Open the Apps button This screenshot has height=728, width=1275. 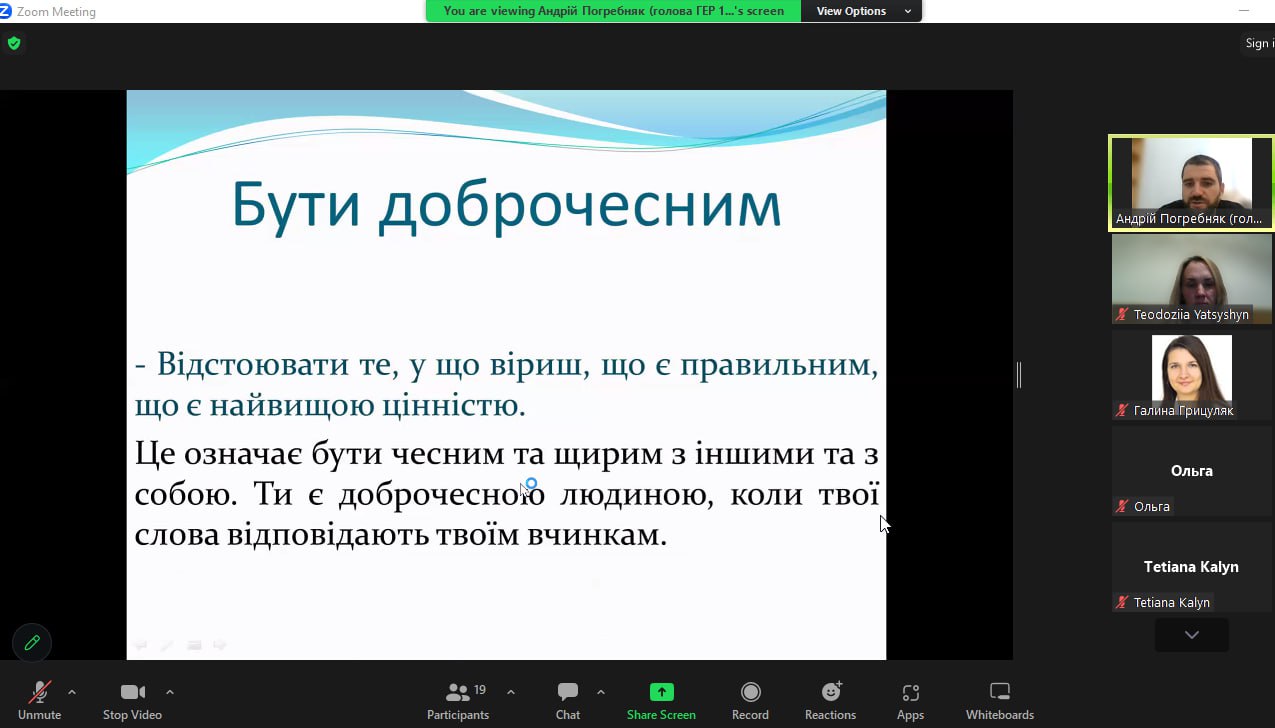pos(910,700)
